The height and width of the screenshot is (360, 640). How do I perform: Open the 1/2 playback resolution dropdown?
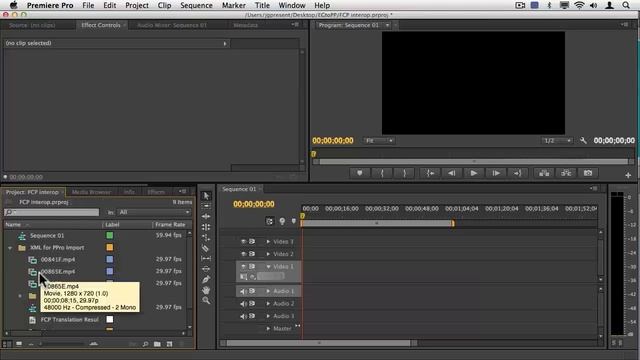tap(557, 140)
